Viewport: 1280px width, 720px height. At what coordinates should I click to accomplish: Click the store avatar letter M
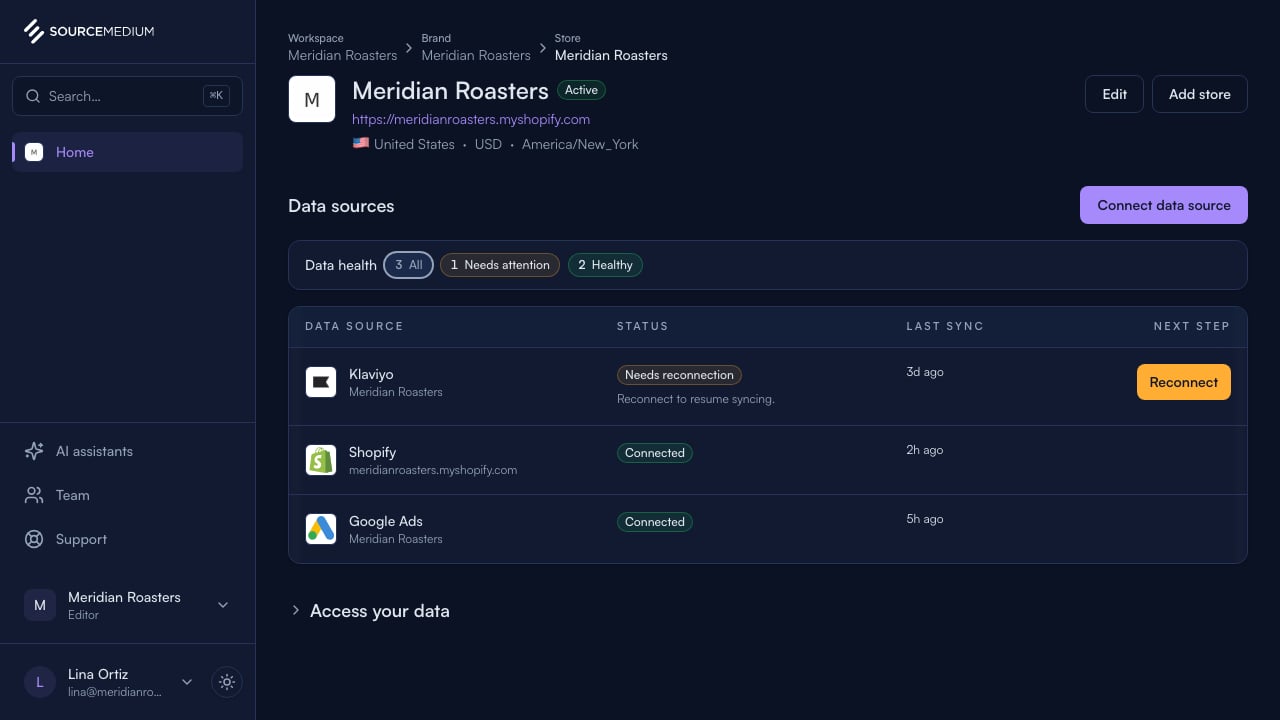click(312, 99)
